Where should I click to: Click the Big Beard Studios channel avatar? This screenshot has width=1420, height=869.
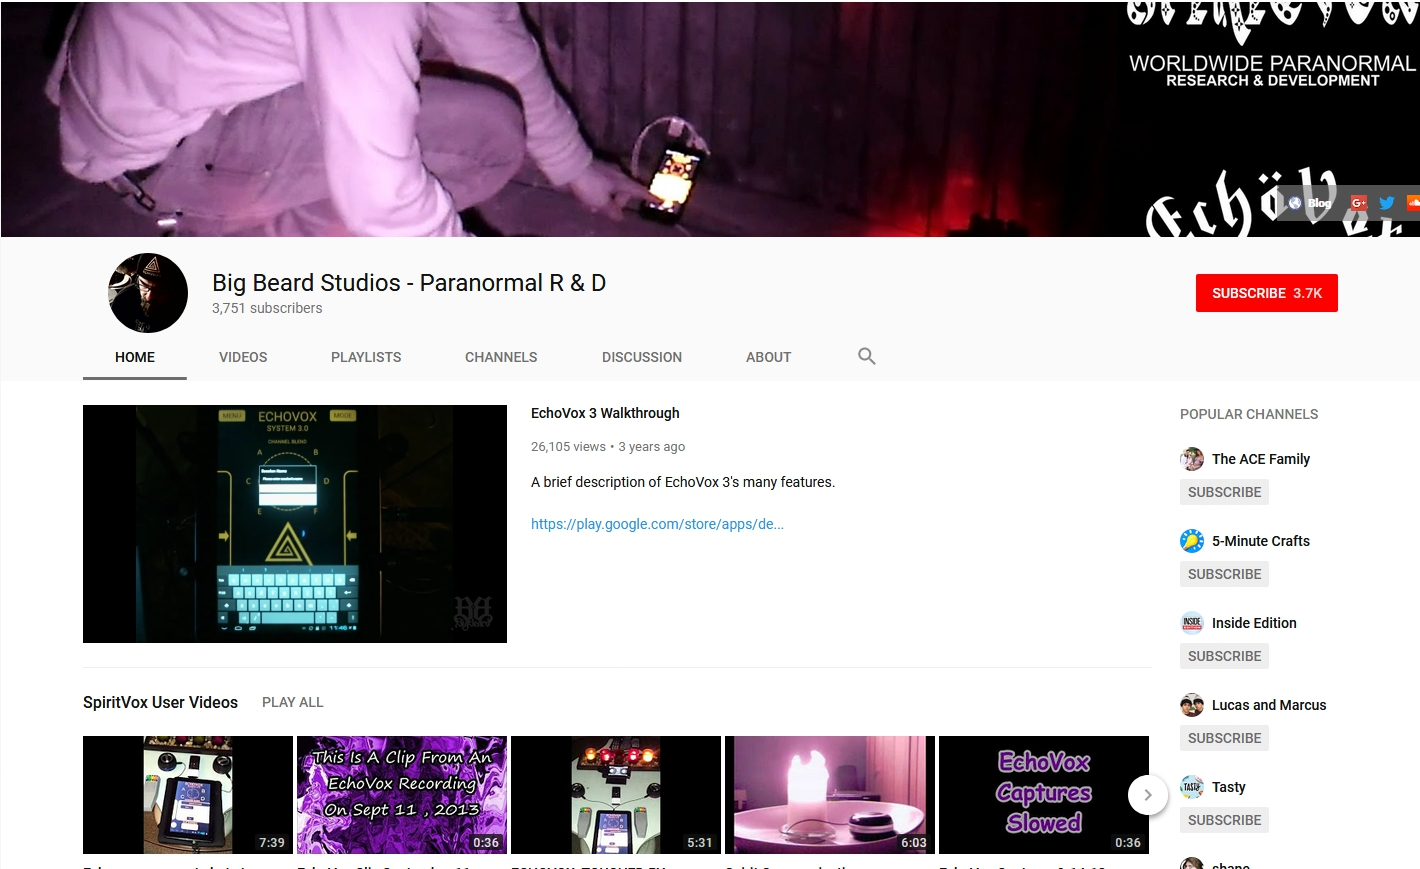[148, 293]
